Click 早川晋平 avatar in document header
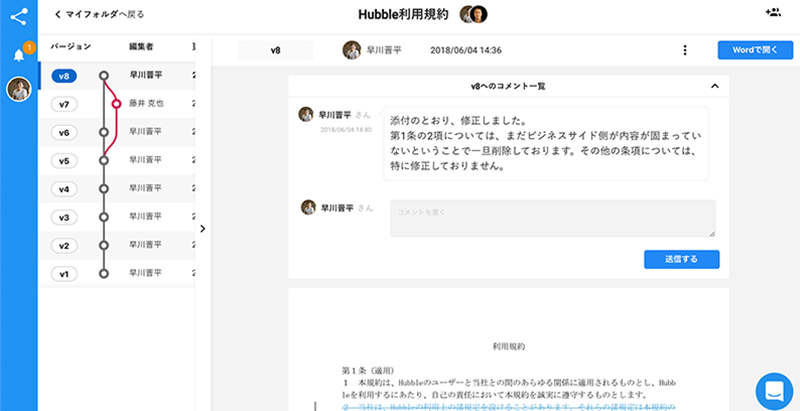 tap(352, 50)
